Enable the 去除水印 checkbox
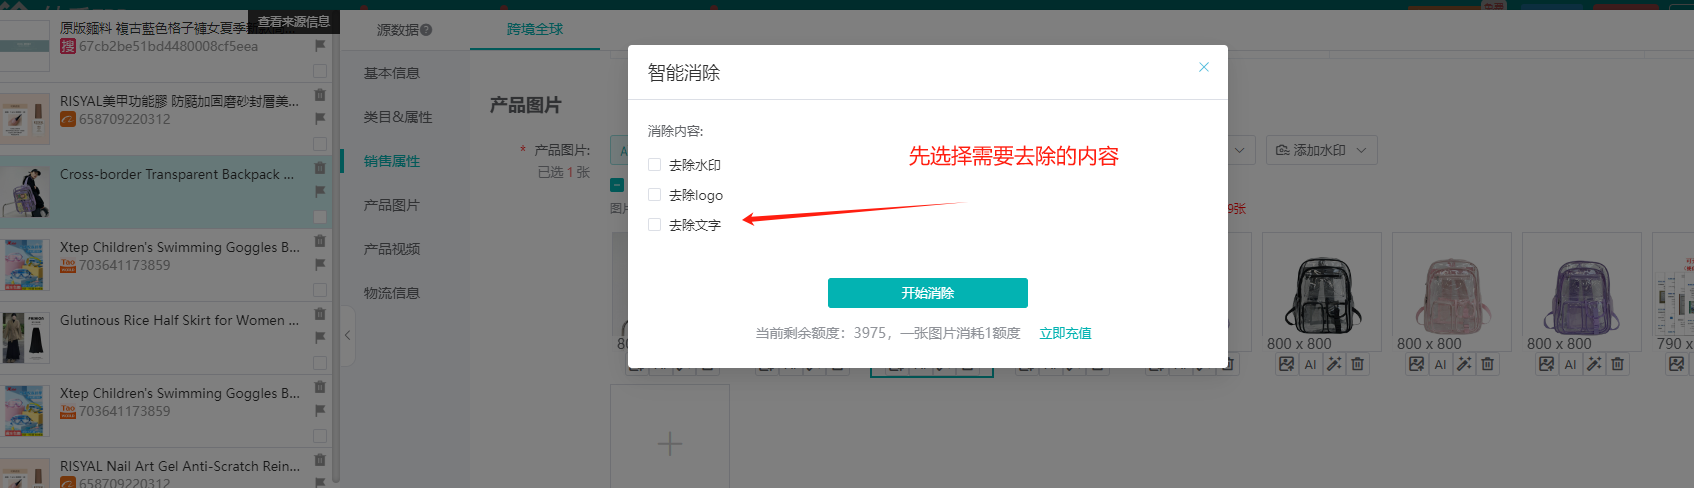The image size is (1694, 488). coord(654,165)
